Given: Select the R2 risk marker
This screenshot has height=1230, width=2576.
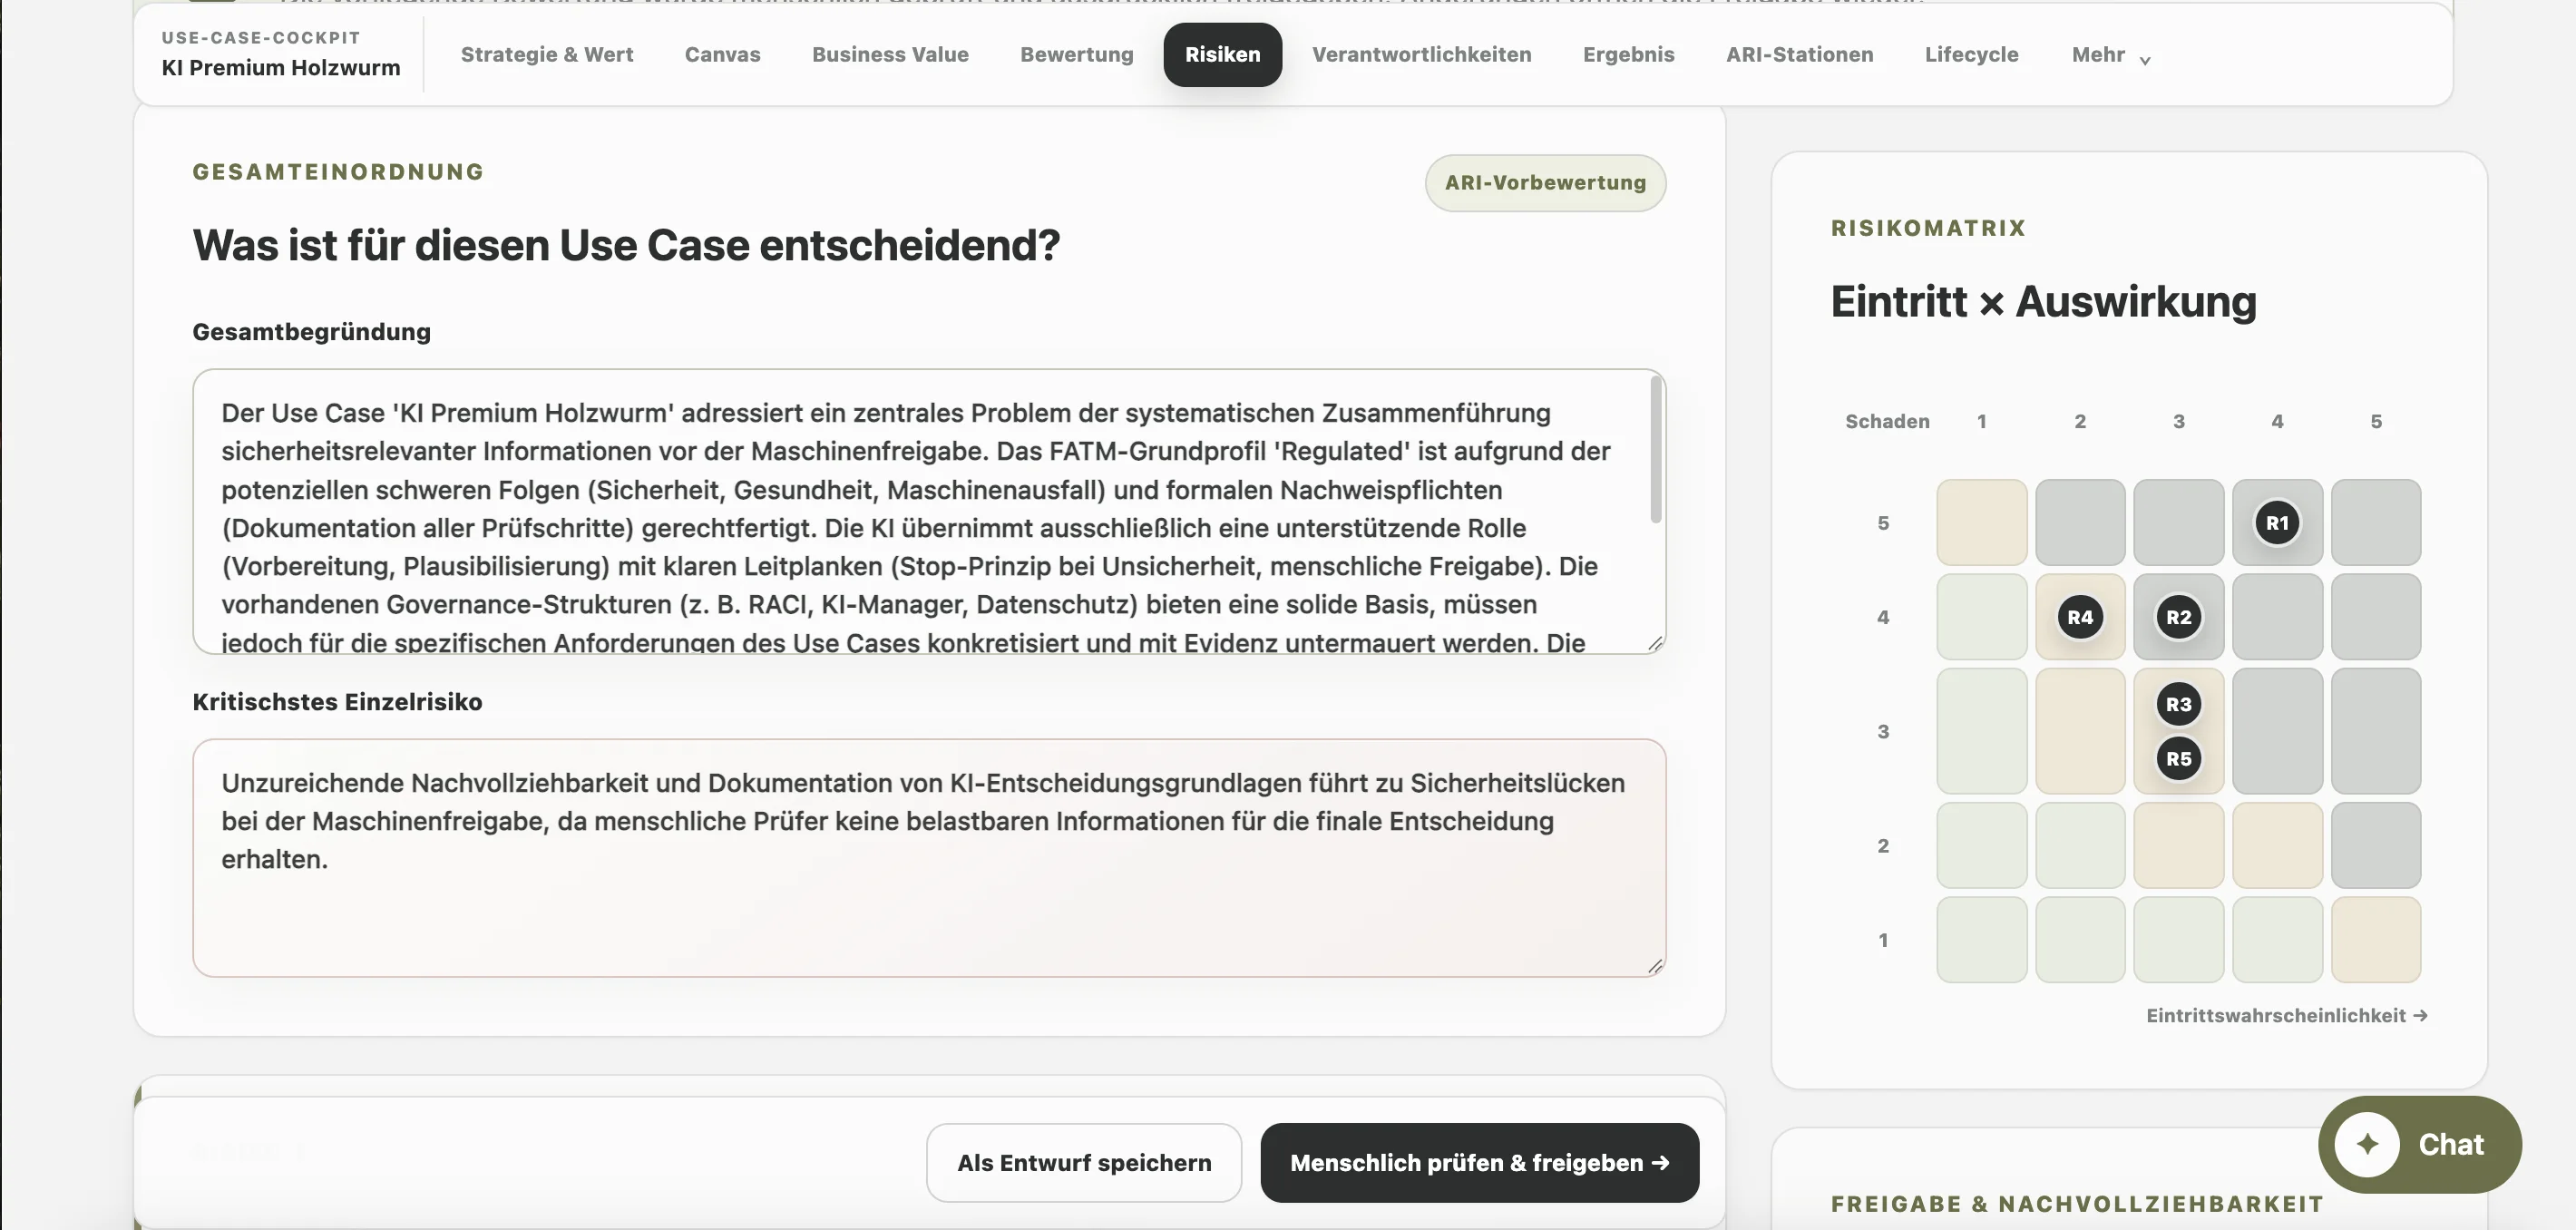Looking at the screenshot, I should tap(2178, 617).
